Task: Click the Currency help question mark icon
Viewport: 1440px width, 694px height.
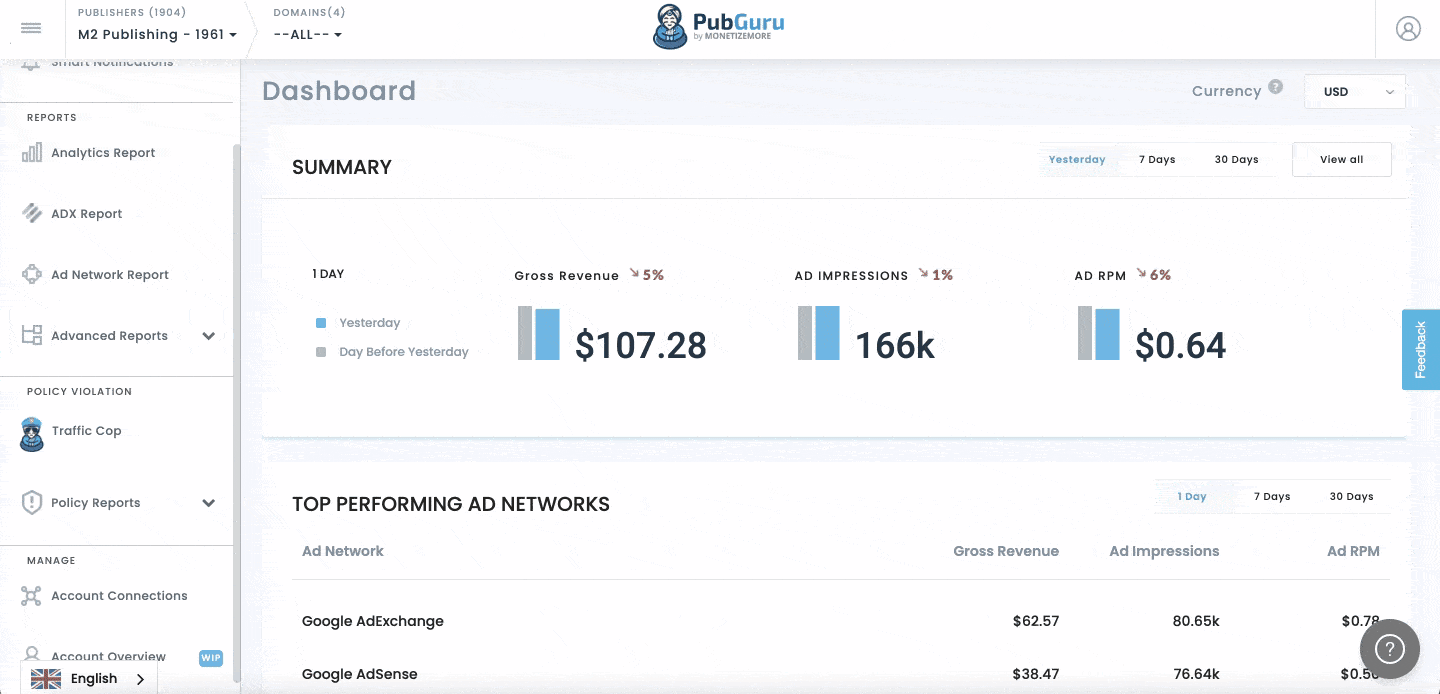Action: point(1275,87)
